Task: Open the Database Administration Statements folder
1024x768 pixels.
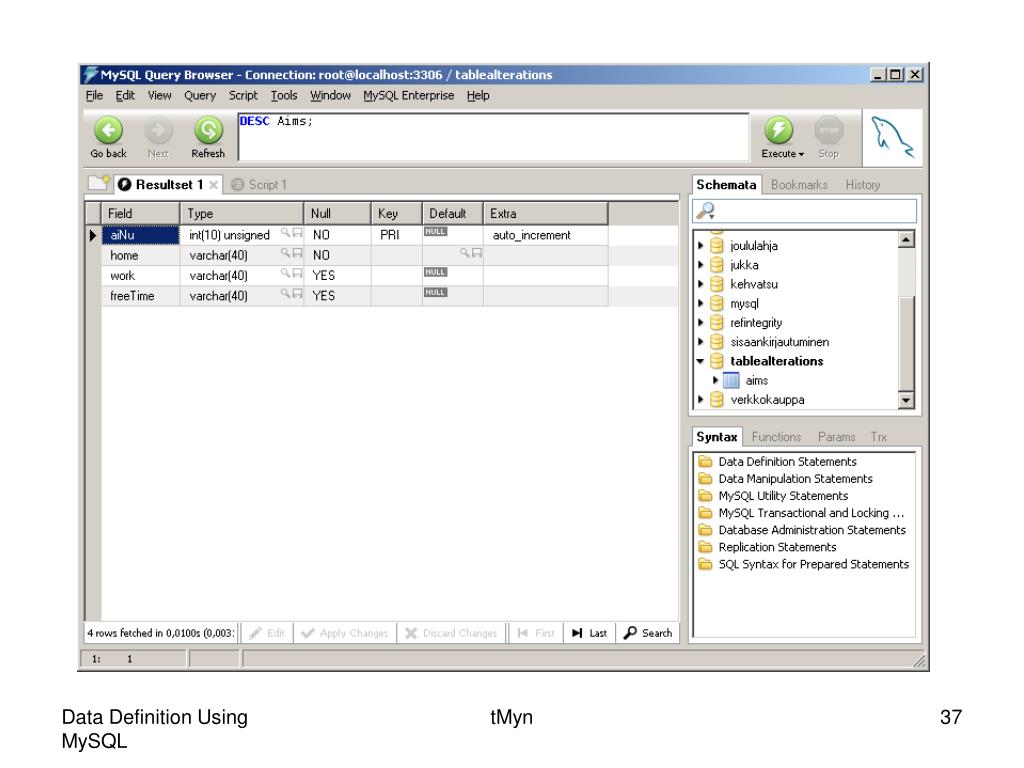Action: point(705,530)
